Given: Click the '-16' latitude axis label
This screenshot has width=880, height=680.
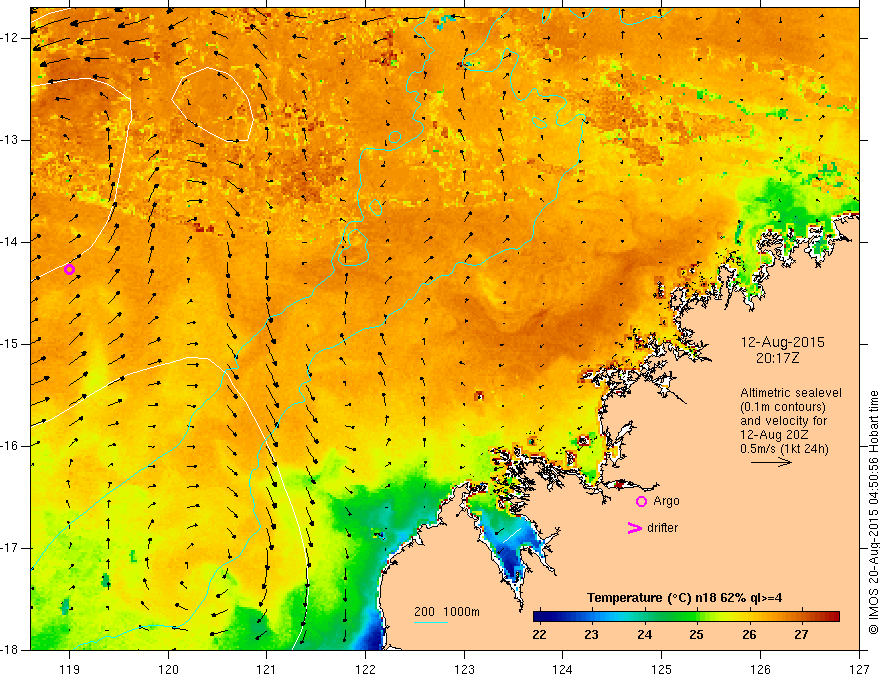Looking at the screenshot, I should tap(10, 446).
